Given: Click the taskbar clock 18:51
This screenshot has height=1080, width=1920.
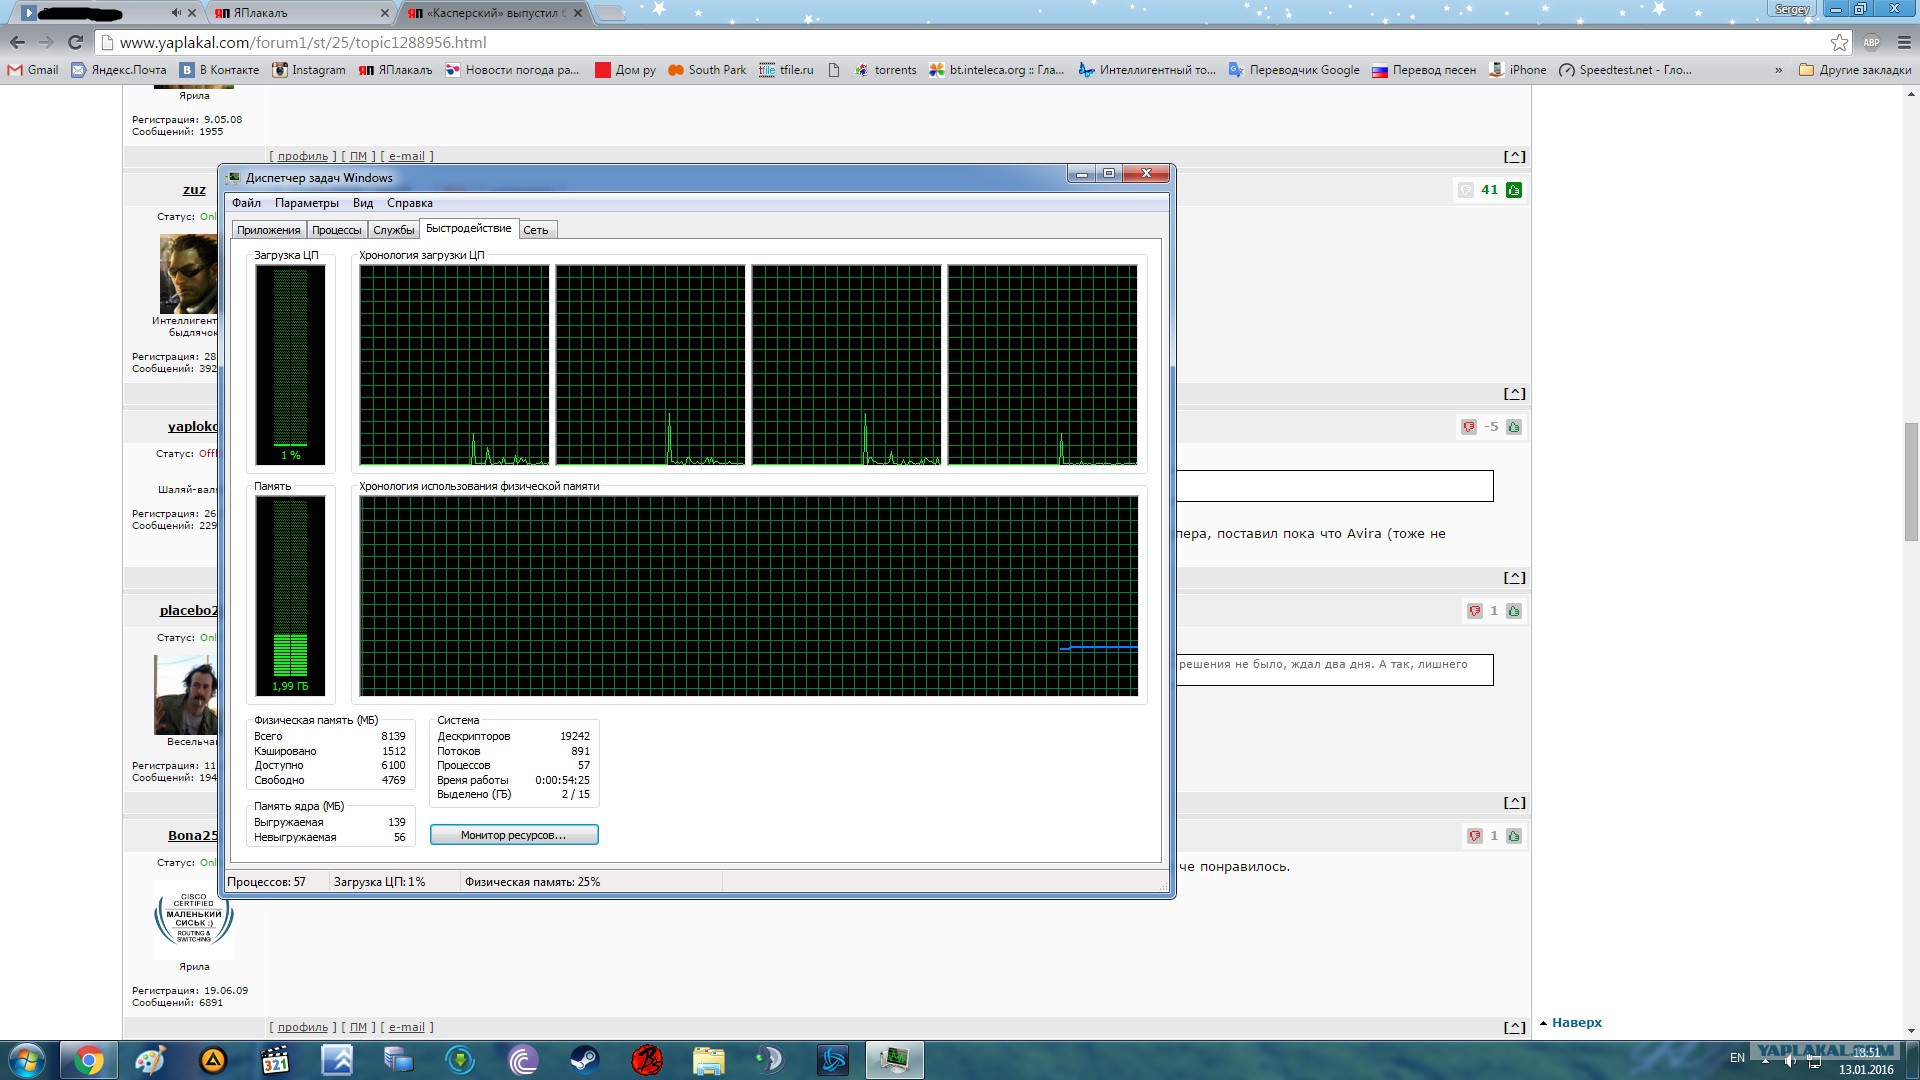Looking at the screenshot, I should click(x=1866, y=1052).
